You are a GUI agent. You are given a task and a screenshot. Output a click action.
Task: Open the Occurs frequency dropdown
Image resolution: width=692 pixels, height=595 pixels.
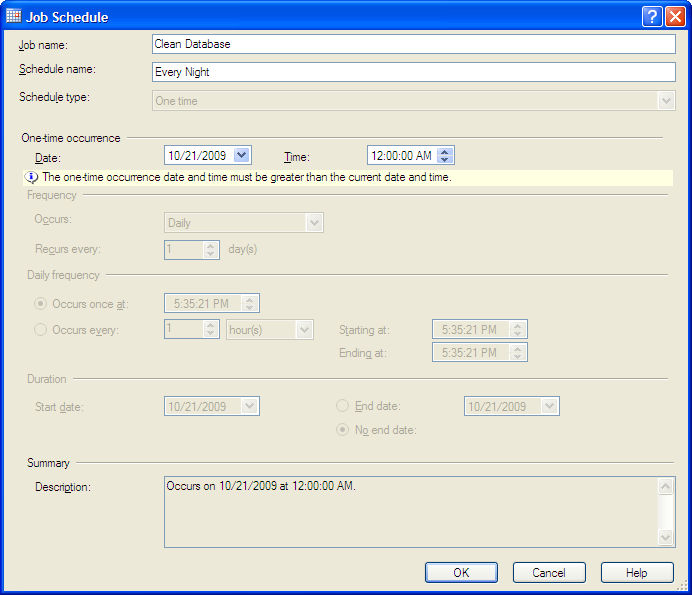[314, 223]
